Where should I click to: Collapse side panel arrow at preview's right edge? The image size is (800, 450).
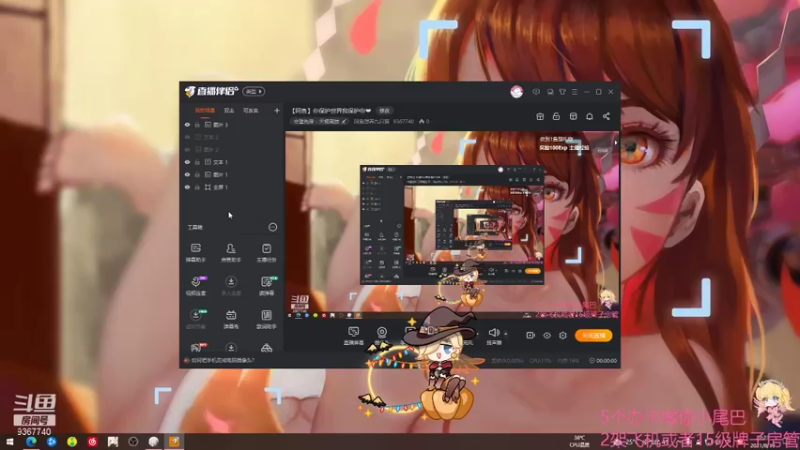coord(616,143)
